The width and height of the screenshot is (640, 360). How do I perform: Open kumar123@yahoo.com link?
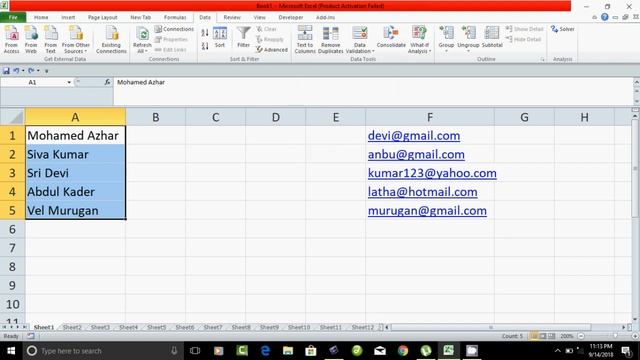click(x=432, y=173)
